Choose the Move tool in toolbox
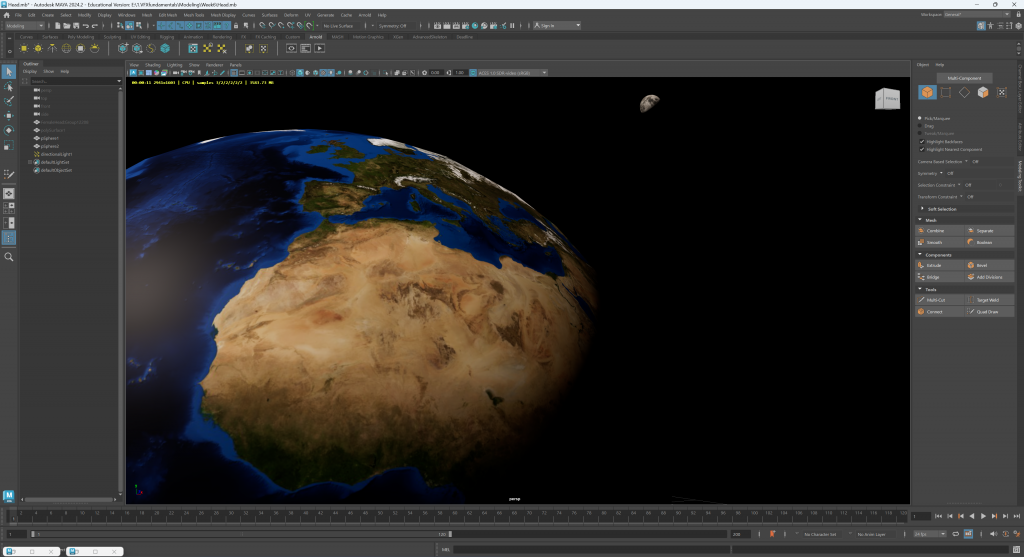This screenshot has height=557, width=1024. [8, 116]
